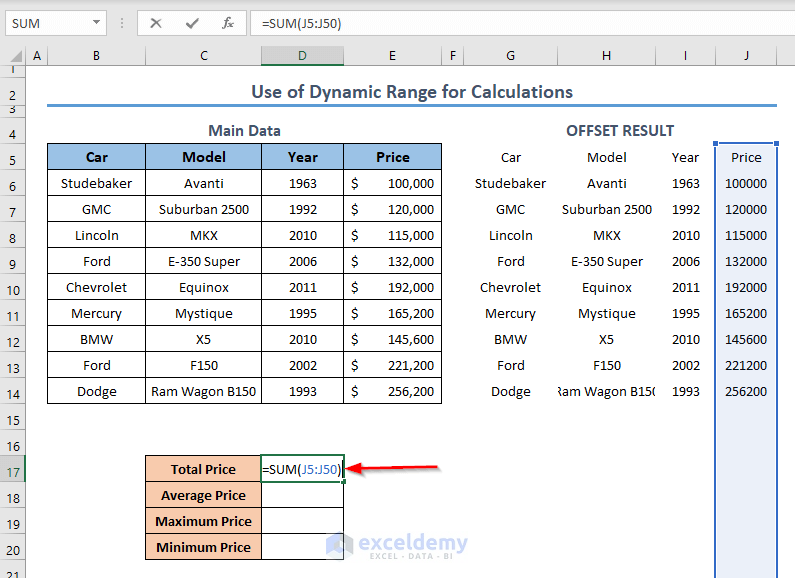The width and height of the screenshot is (795, 578).
Task: Select 'GMC' cell in OFFSET RESULT column G
Action: point(511,209)
